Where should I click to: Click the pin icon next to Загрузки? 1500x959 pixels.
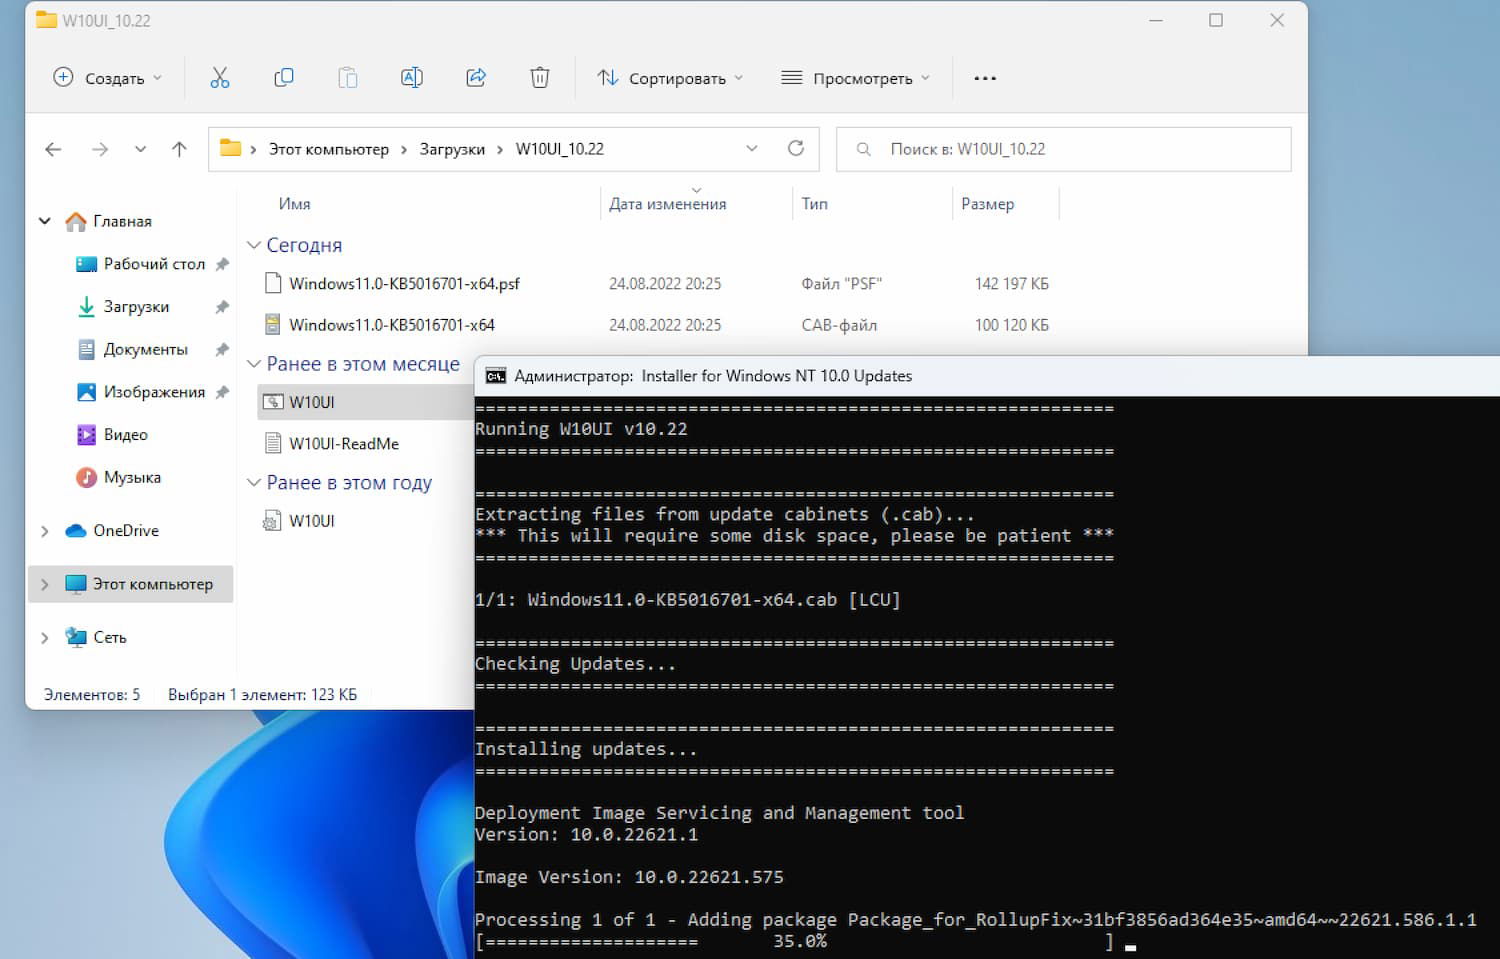point(222,307)
